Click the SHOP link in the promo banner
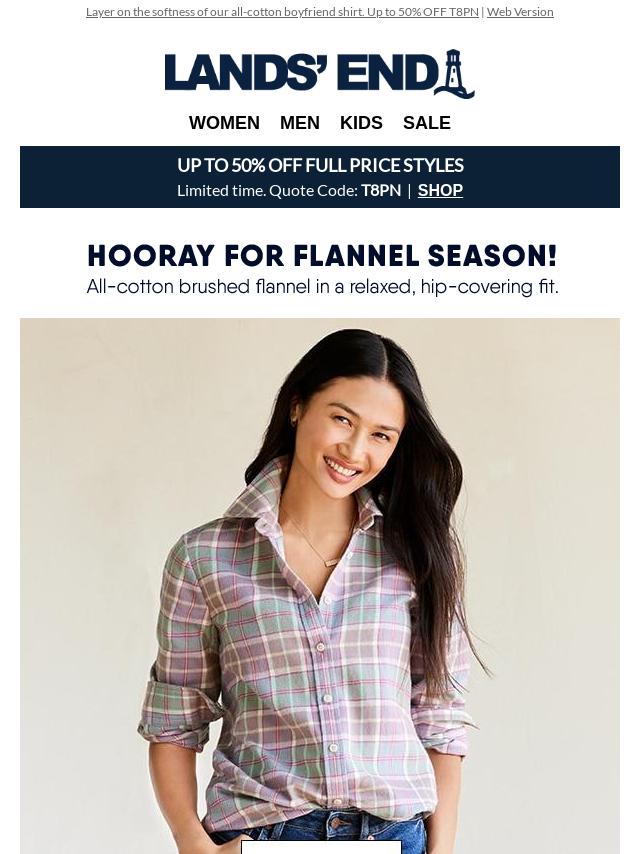 pyautogui.click(x=440, y=190)
